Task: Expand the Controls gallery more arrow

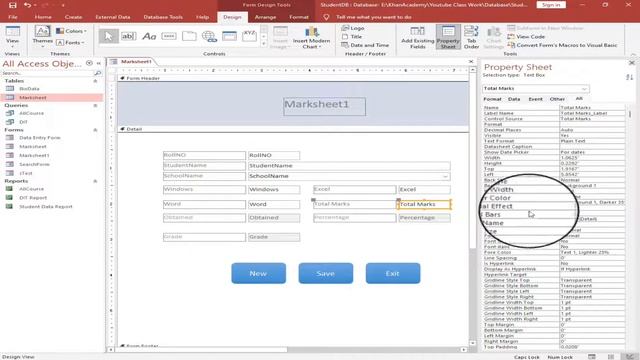Action: (x=264, y=44)
